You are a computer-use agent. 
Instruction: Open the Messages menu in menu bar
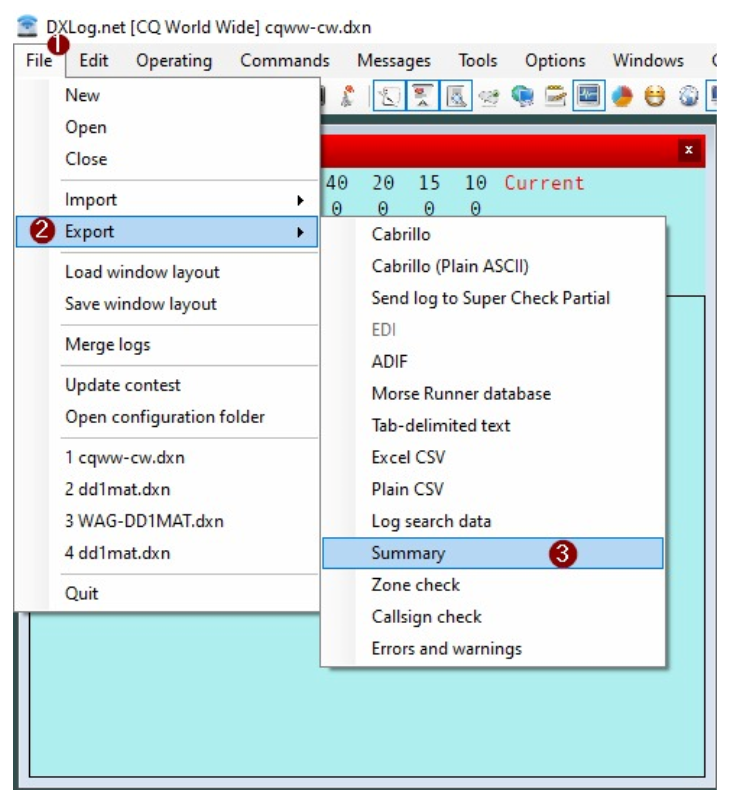click(394, 61)
